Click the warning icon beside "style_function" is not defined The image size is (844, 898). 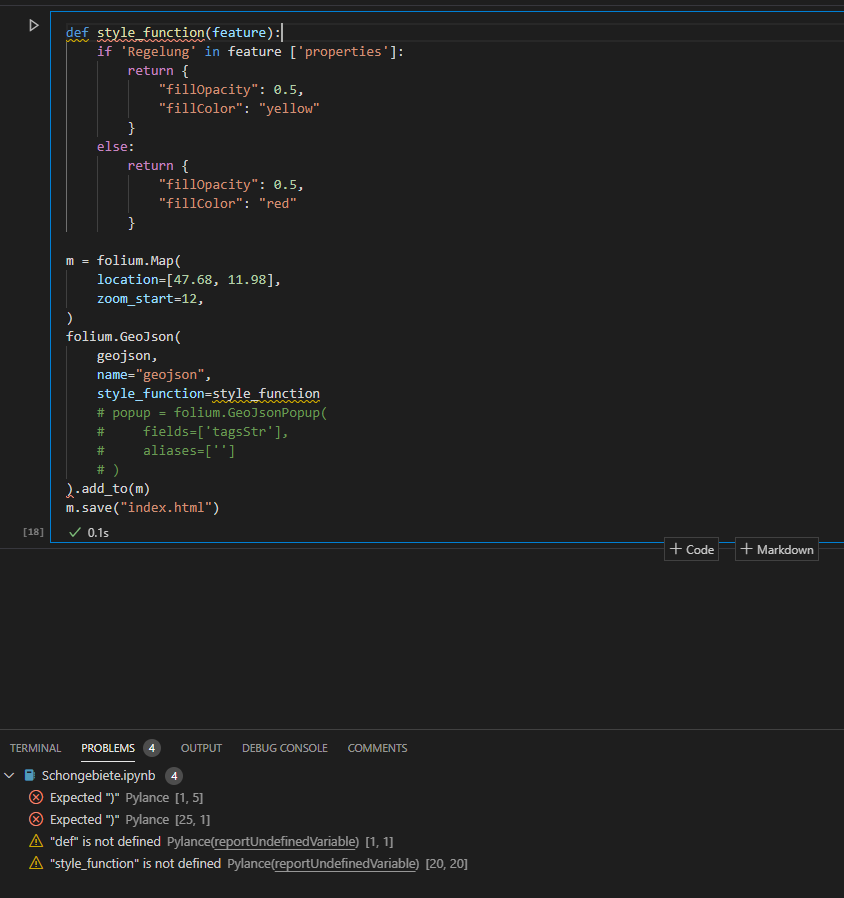click(37, 863)
